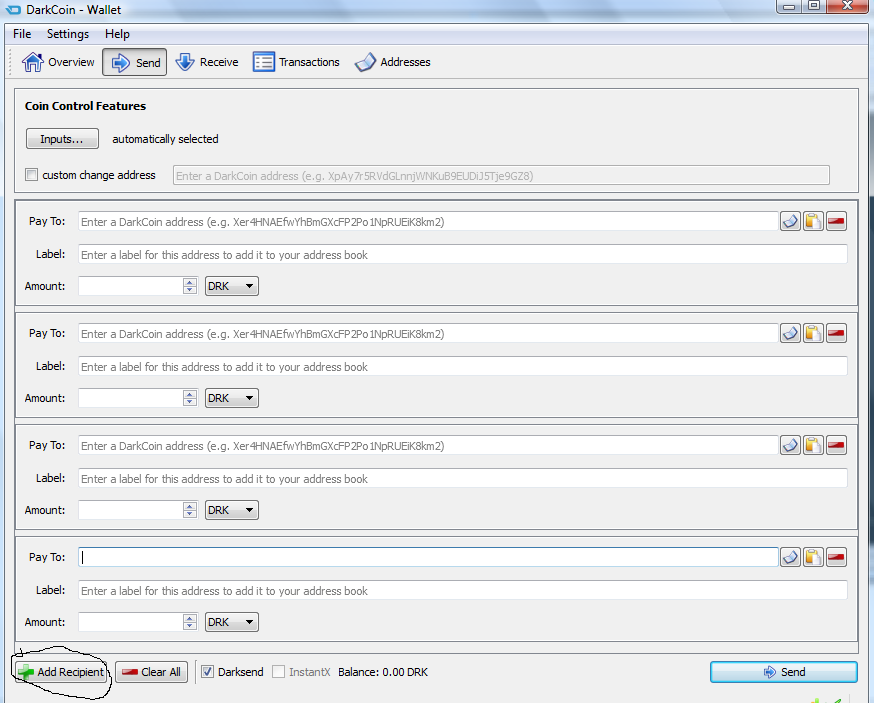Open DRK unit dropdown of fourth recipient
The height and width of the screenshot is (703, 874).
point(231,622)
